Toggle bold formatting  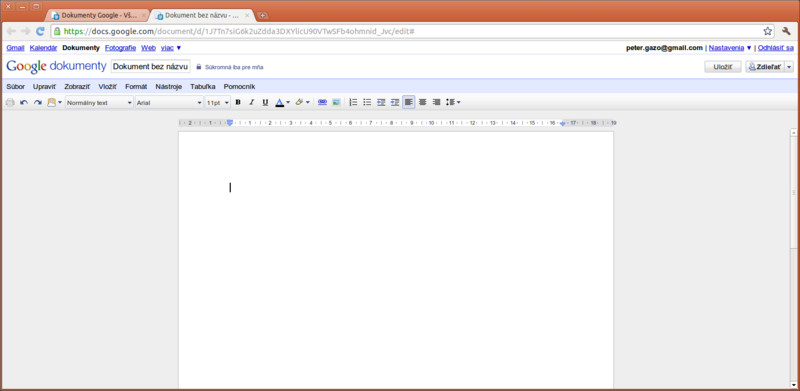pos(238,102)
